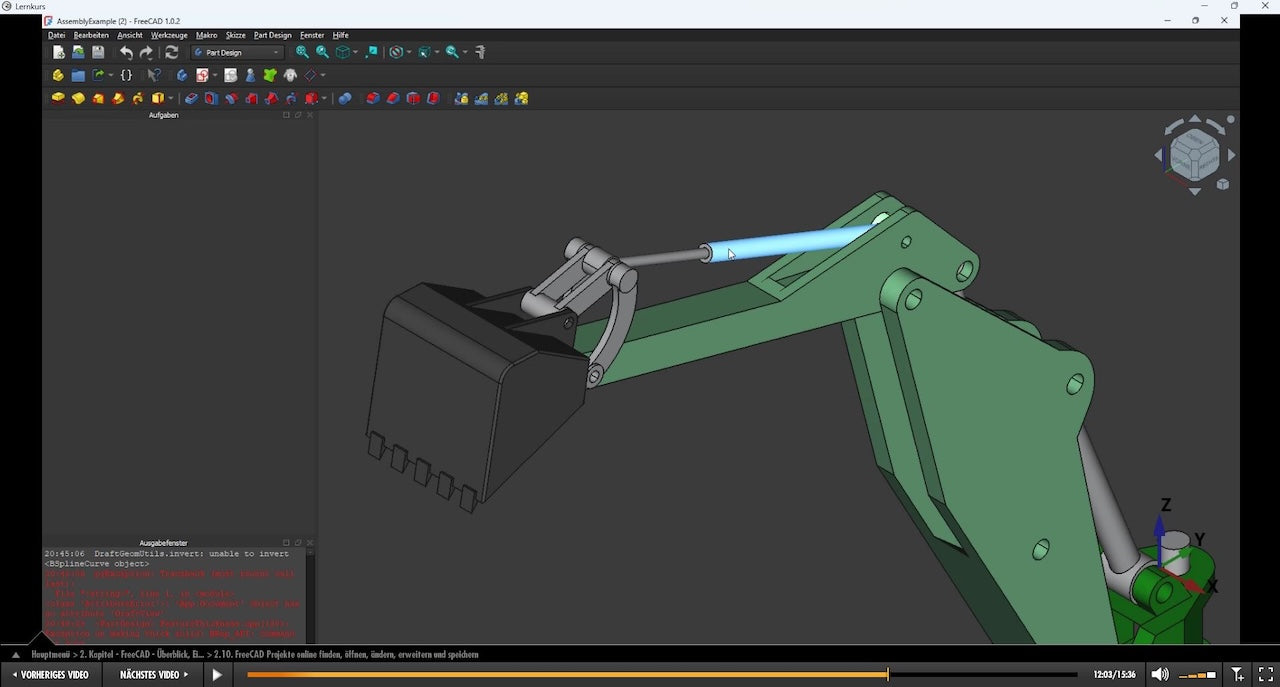Viewport: 1280px width, 687px height.
Task: Click the macro curly braces icon
Action: (x=126, y=75)
